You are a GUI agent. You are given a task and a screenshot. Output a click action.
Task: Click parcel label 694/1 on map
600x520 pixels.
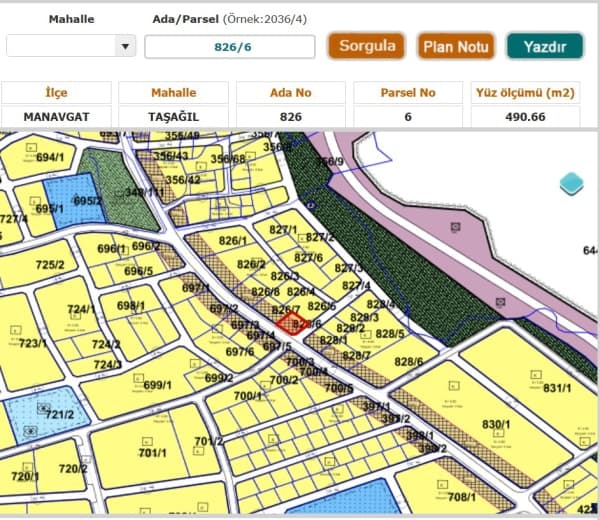coord(50,157)
